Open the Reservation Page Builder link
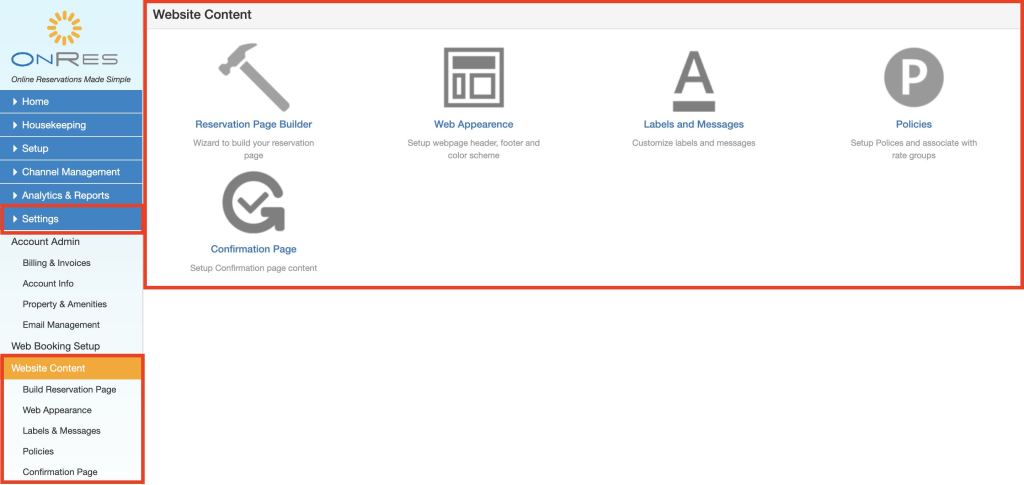The width and height of the screenshot is (1024, 485). pos(253,125)
